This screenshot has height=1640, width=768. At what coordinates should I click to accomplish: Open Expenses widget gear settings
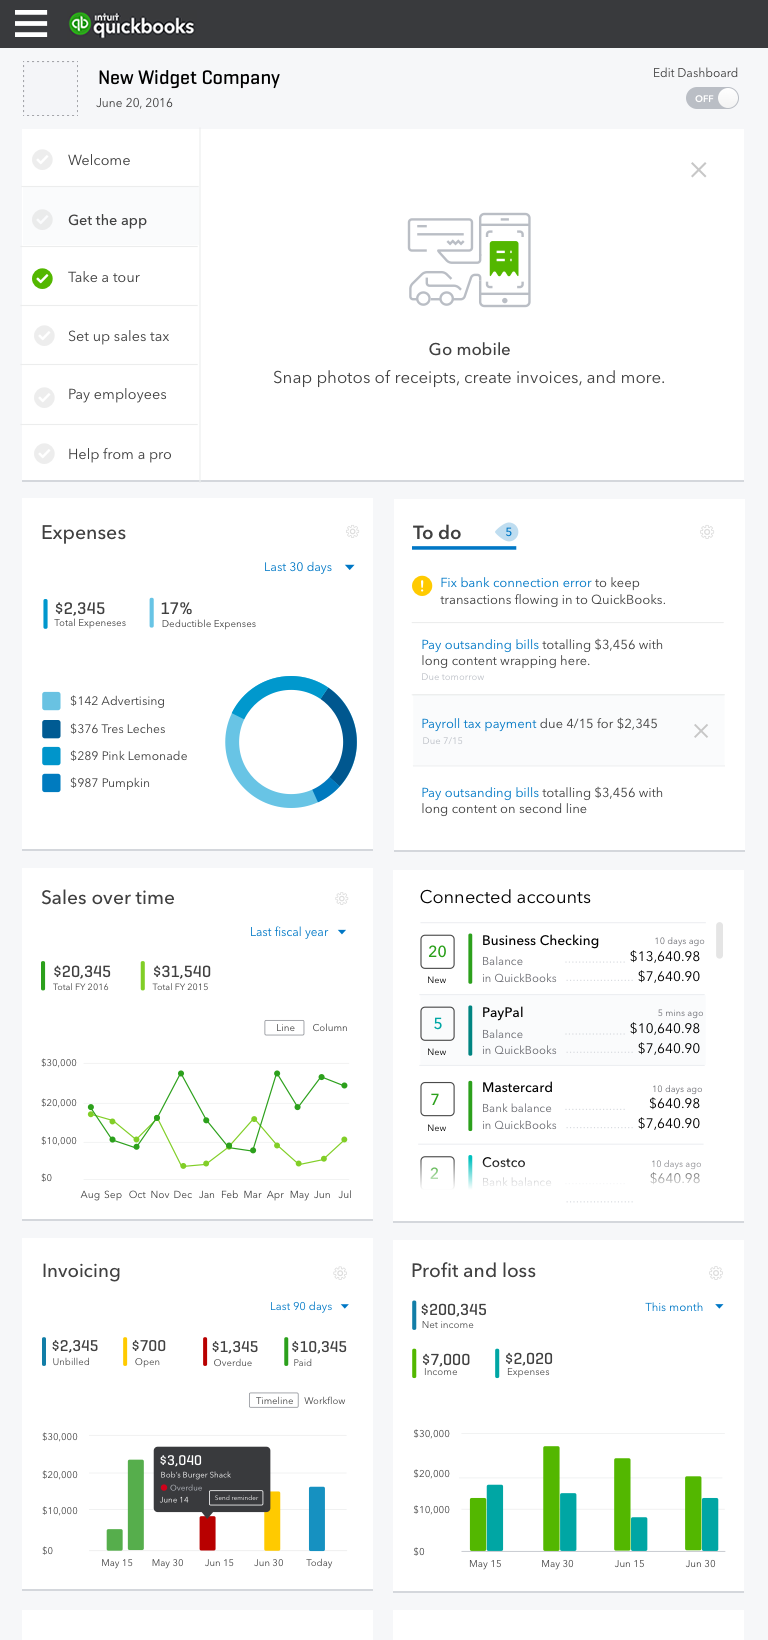tap(352, 532)
